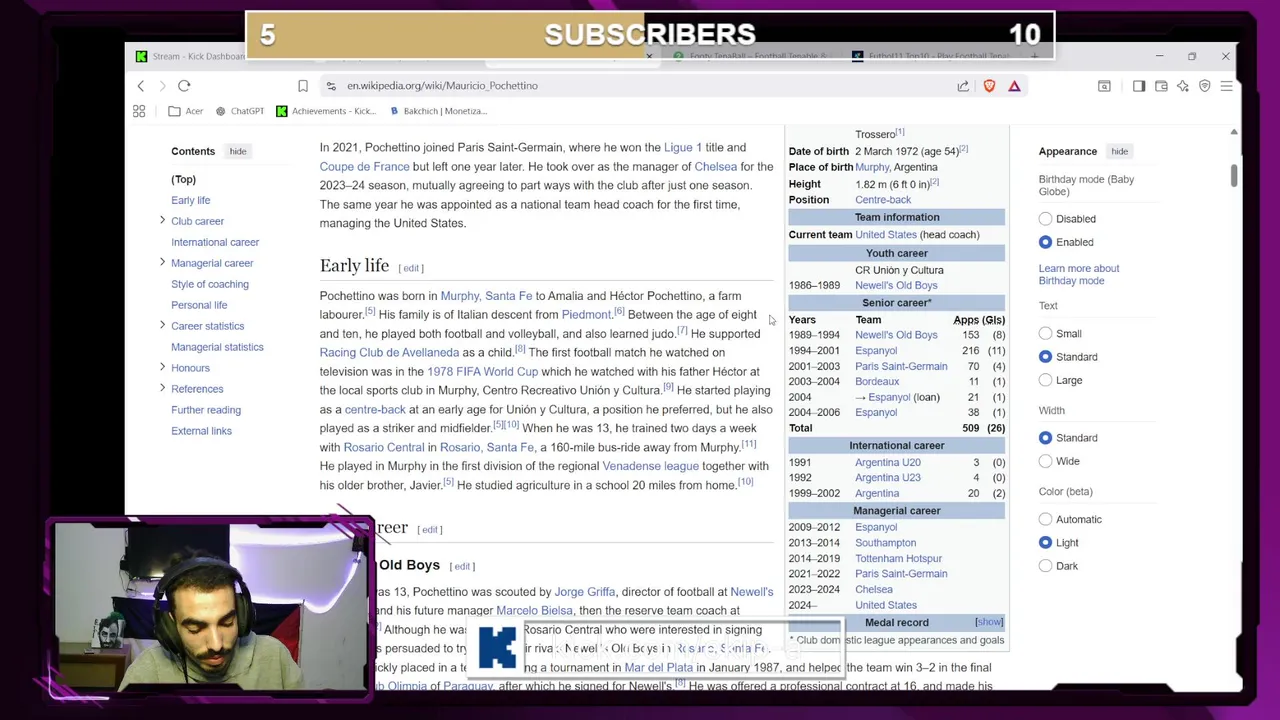Open the ChatGPT bookmark

pyautogui.click(x=238, y=111)
